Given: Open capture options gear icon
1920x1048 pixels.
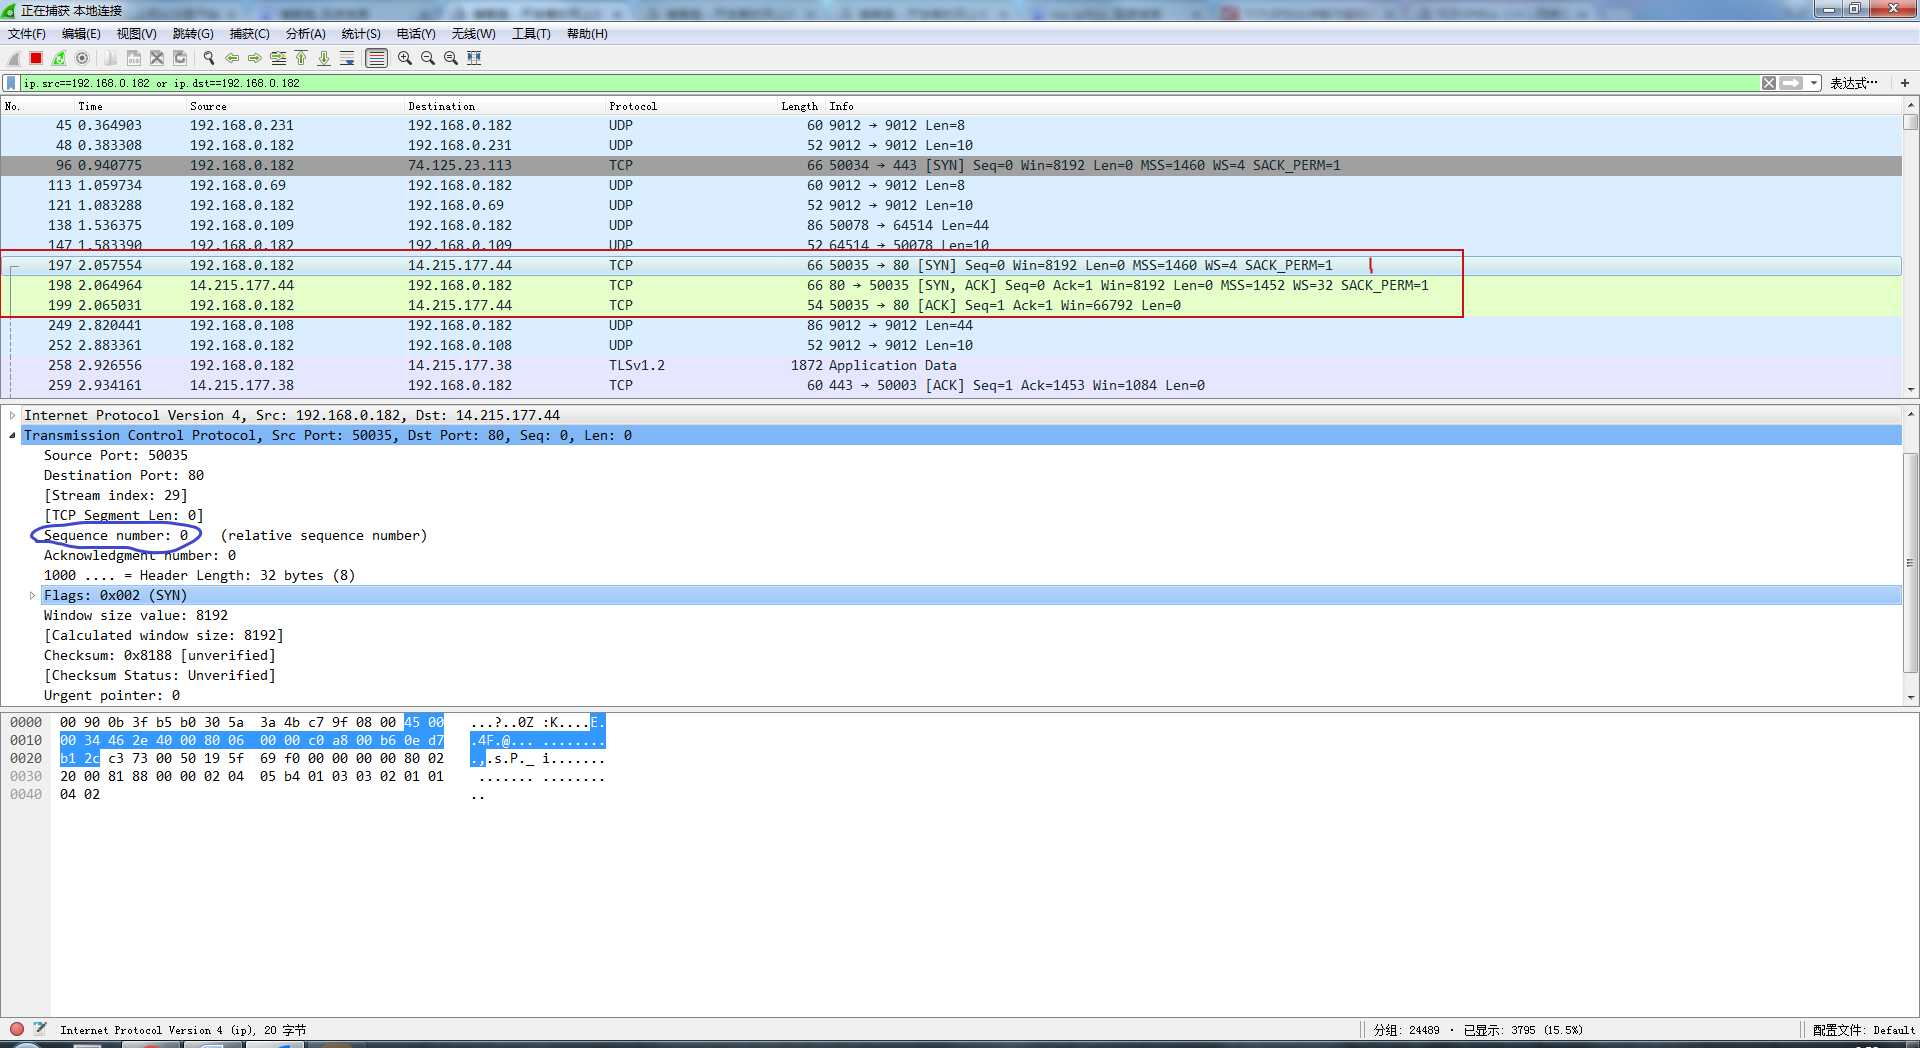Looking at the screenshot, I should coord(82,58).
